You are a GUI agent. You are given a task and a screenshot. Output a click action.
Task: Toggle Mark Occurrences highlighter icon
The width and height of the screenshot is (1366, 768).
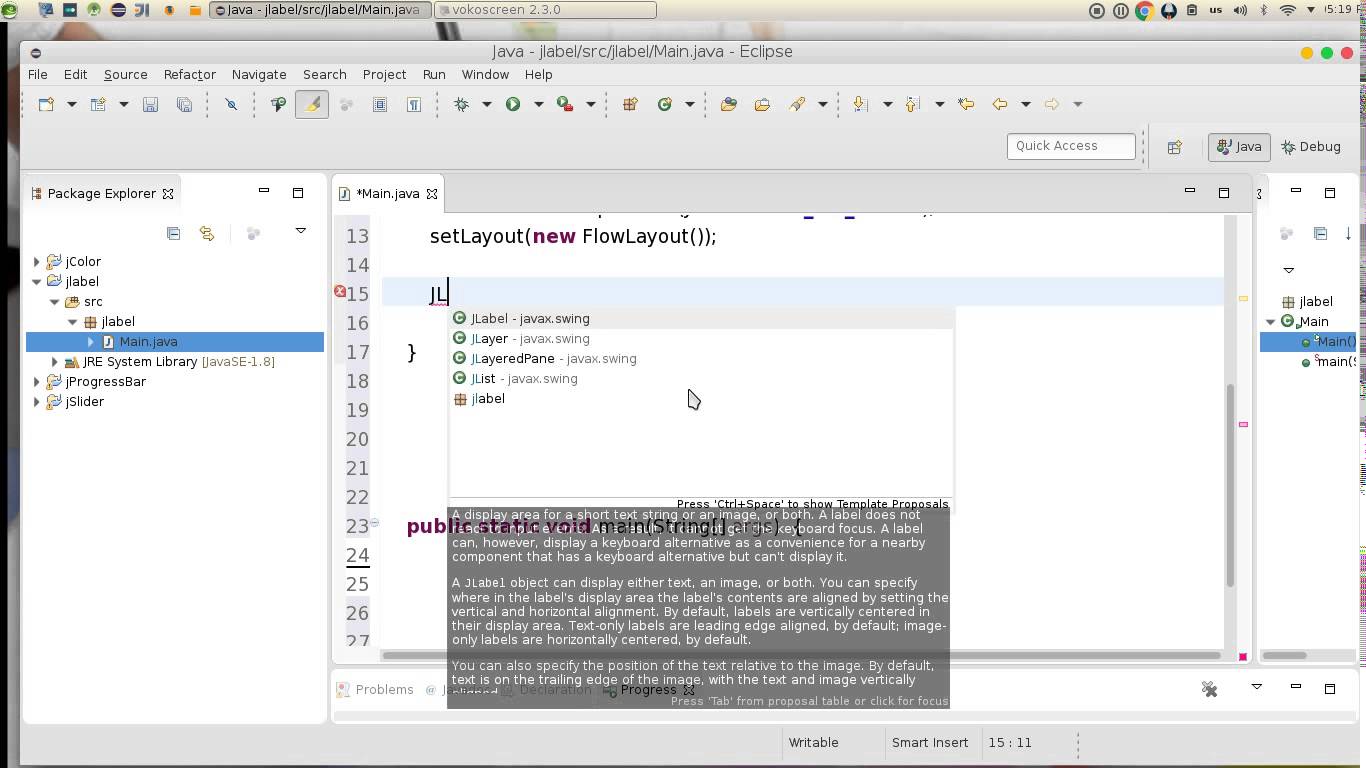(x=312, y=104)
